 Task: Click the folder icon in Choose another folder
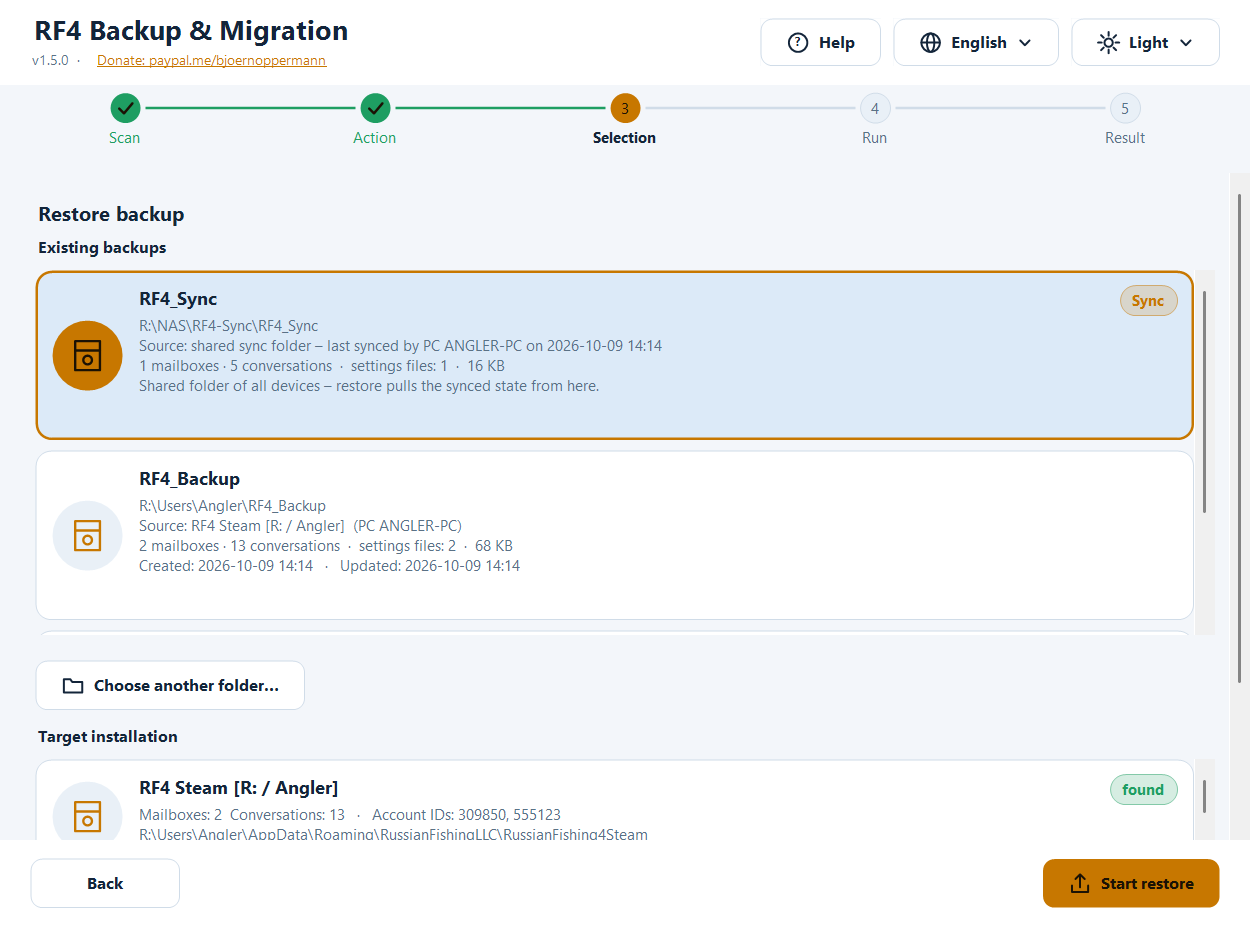click(73, 686)
